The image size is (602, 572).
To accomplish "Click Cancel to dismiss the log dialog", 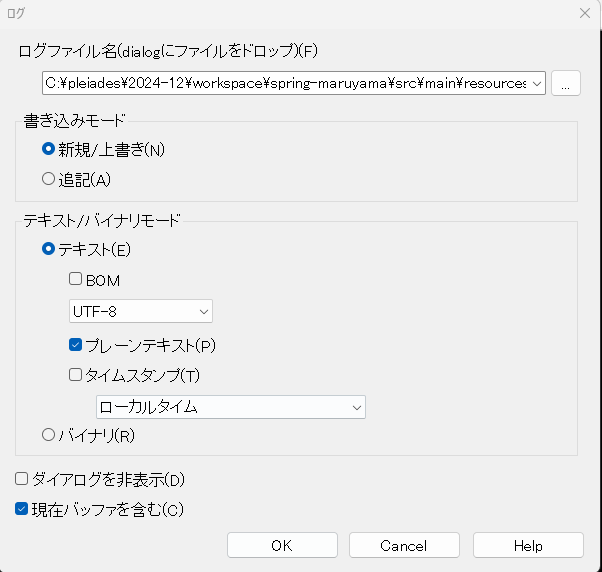I will [404, 545].
